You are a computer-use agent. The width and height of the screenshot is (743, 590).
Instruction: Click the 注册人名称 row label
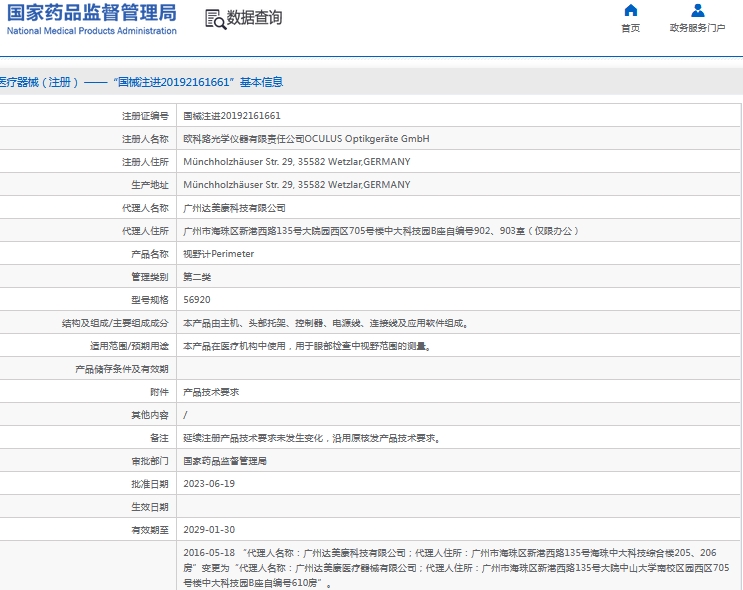(145, 139)
